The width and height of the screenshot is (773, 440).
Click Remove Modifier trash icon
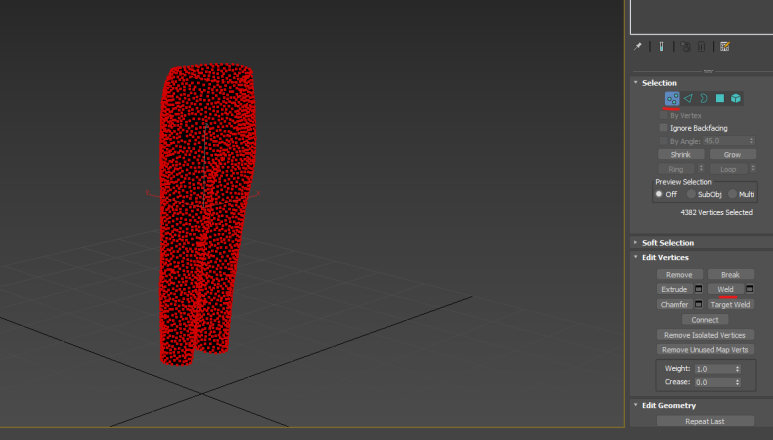701,46
